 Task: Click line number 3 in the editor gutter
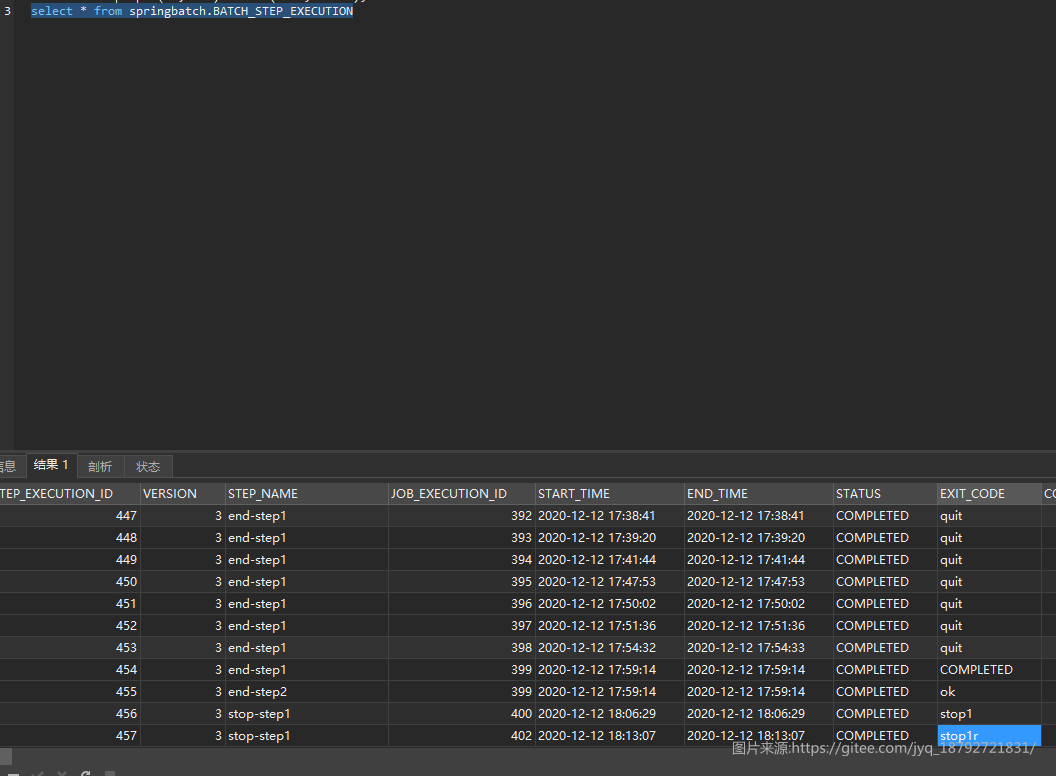7,11
